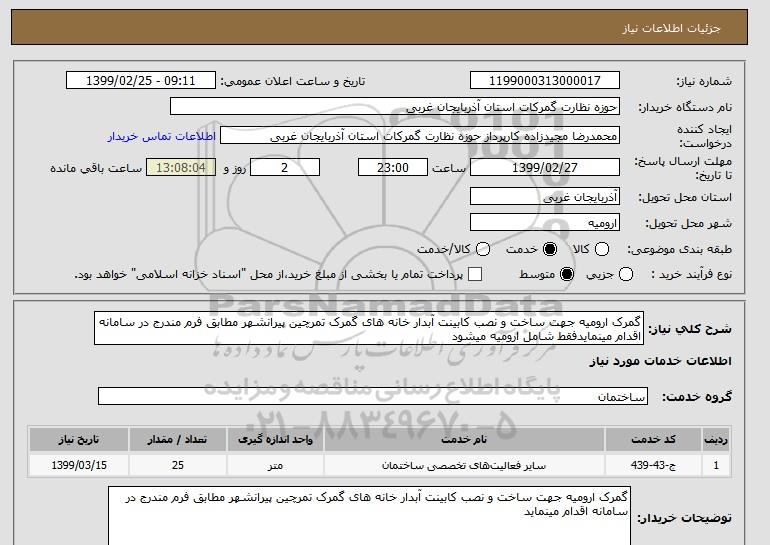Open the اطلاعات تماس خریدار link
This screenshot has height=545, width=770.
pyautogui.click(x=162, y=136)
